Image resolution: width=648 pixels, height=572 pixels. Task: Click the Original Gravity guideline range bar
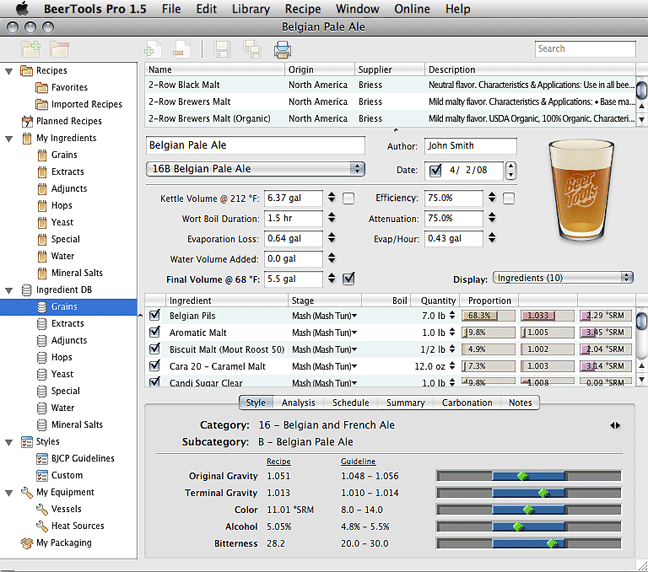(x=528, y=476)
